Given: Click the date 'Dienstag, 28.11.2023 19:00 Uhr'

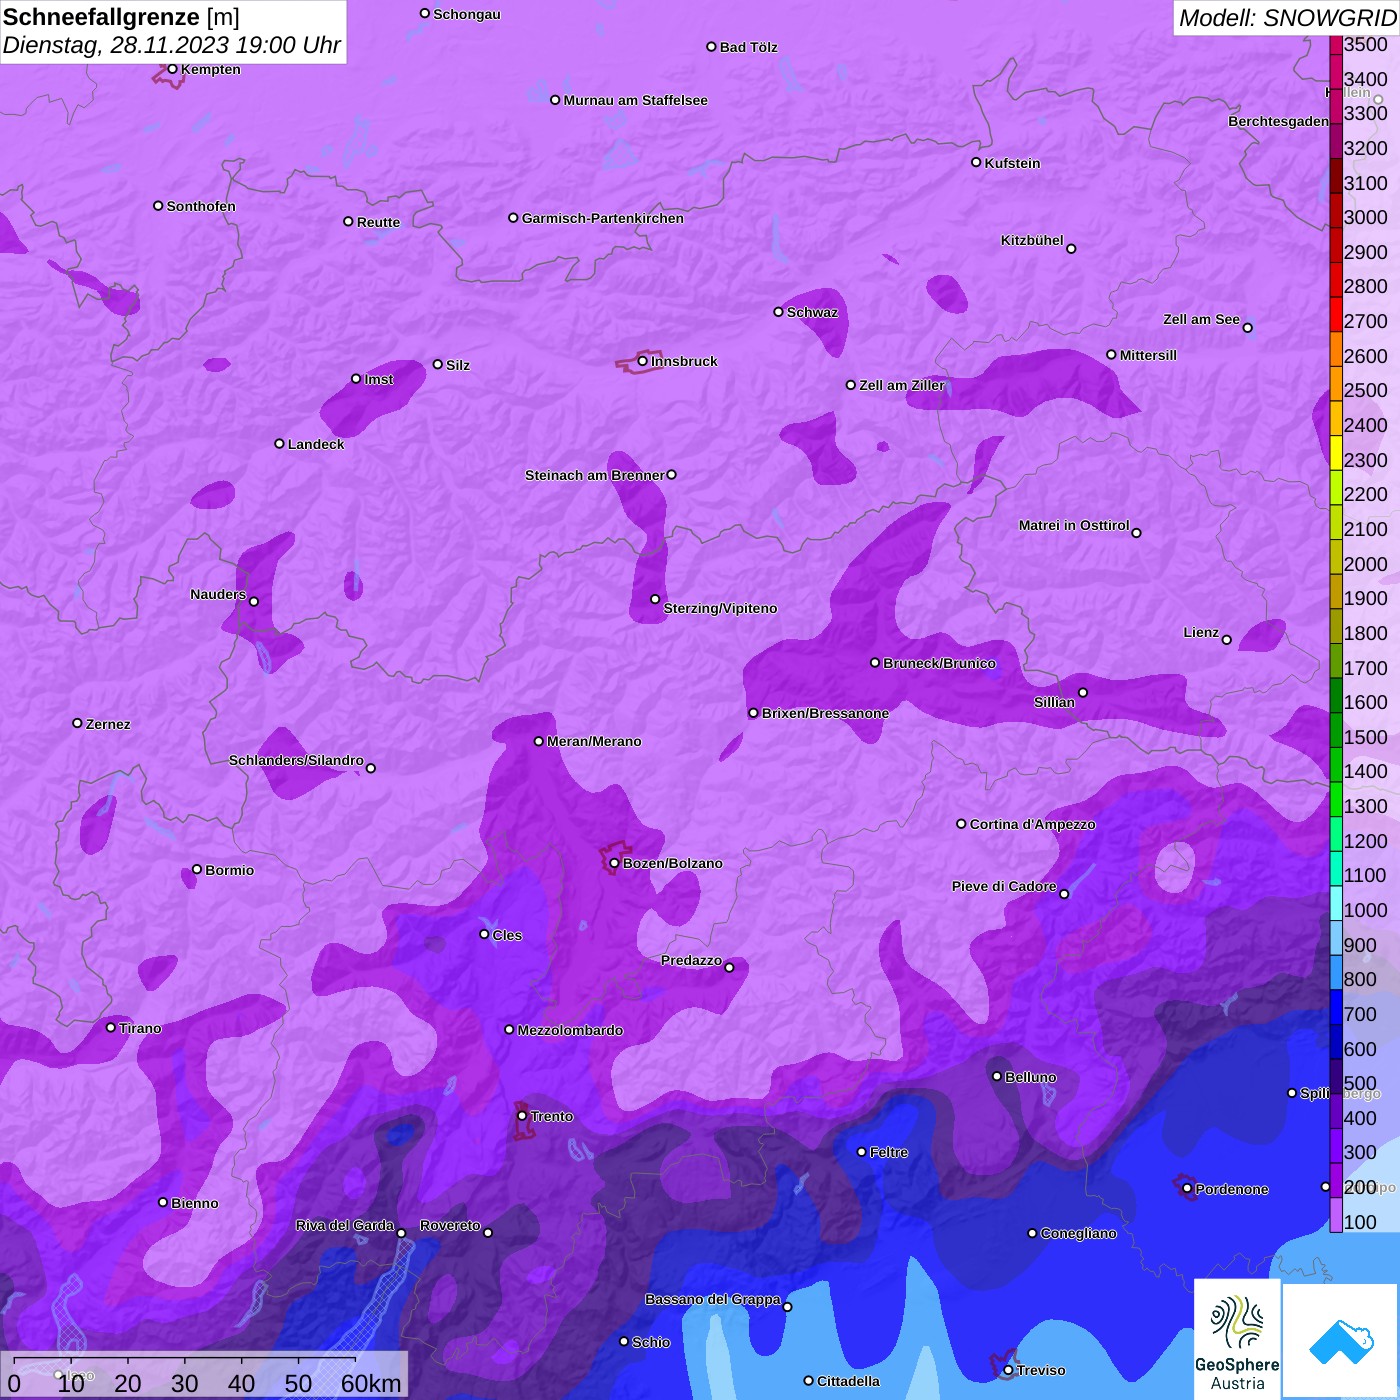Looking at the screenshot, I should click(x=172, y=45).
